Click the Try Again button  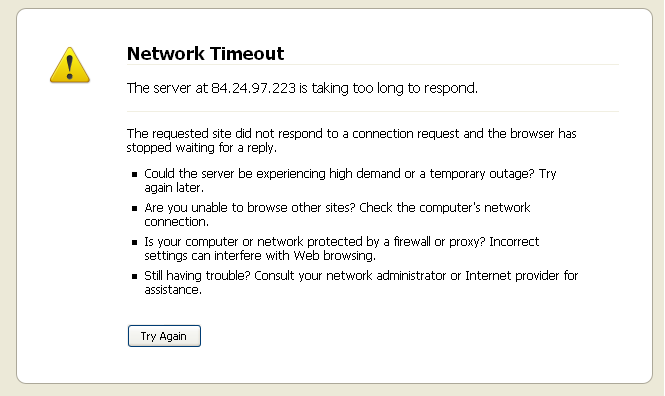pyautogui.click(x=164, y=336)
